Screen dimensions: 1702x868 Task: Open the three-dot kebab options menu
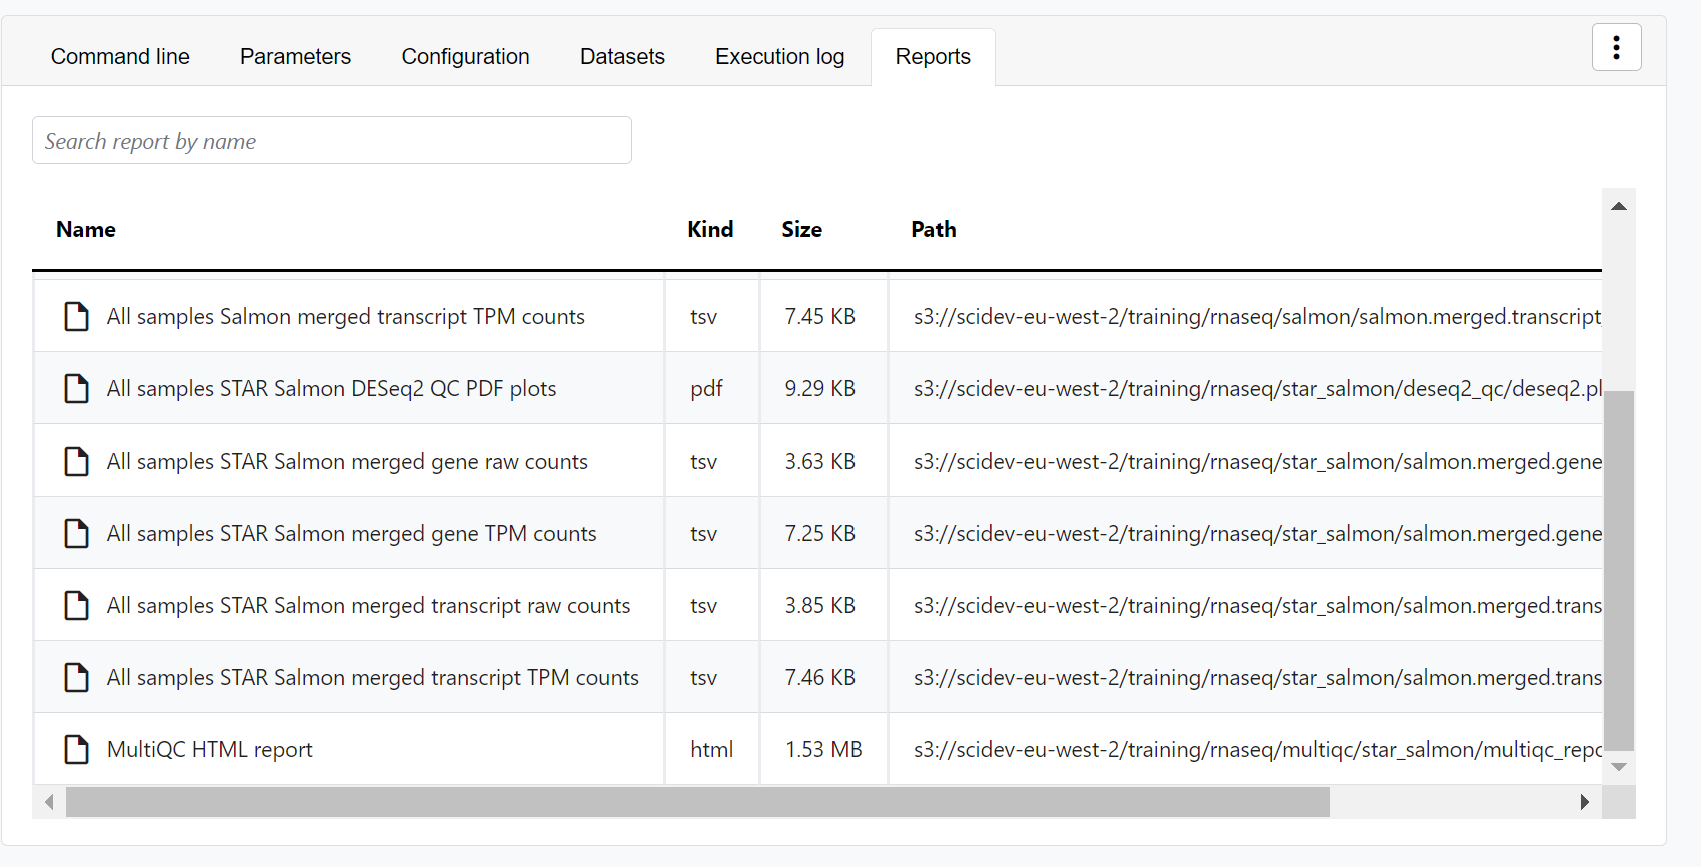1616,47
